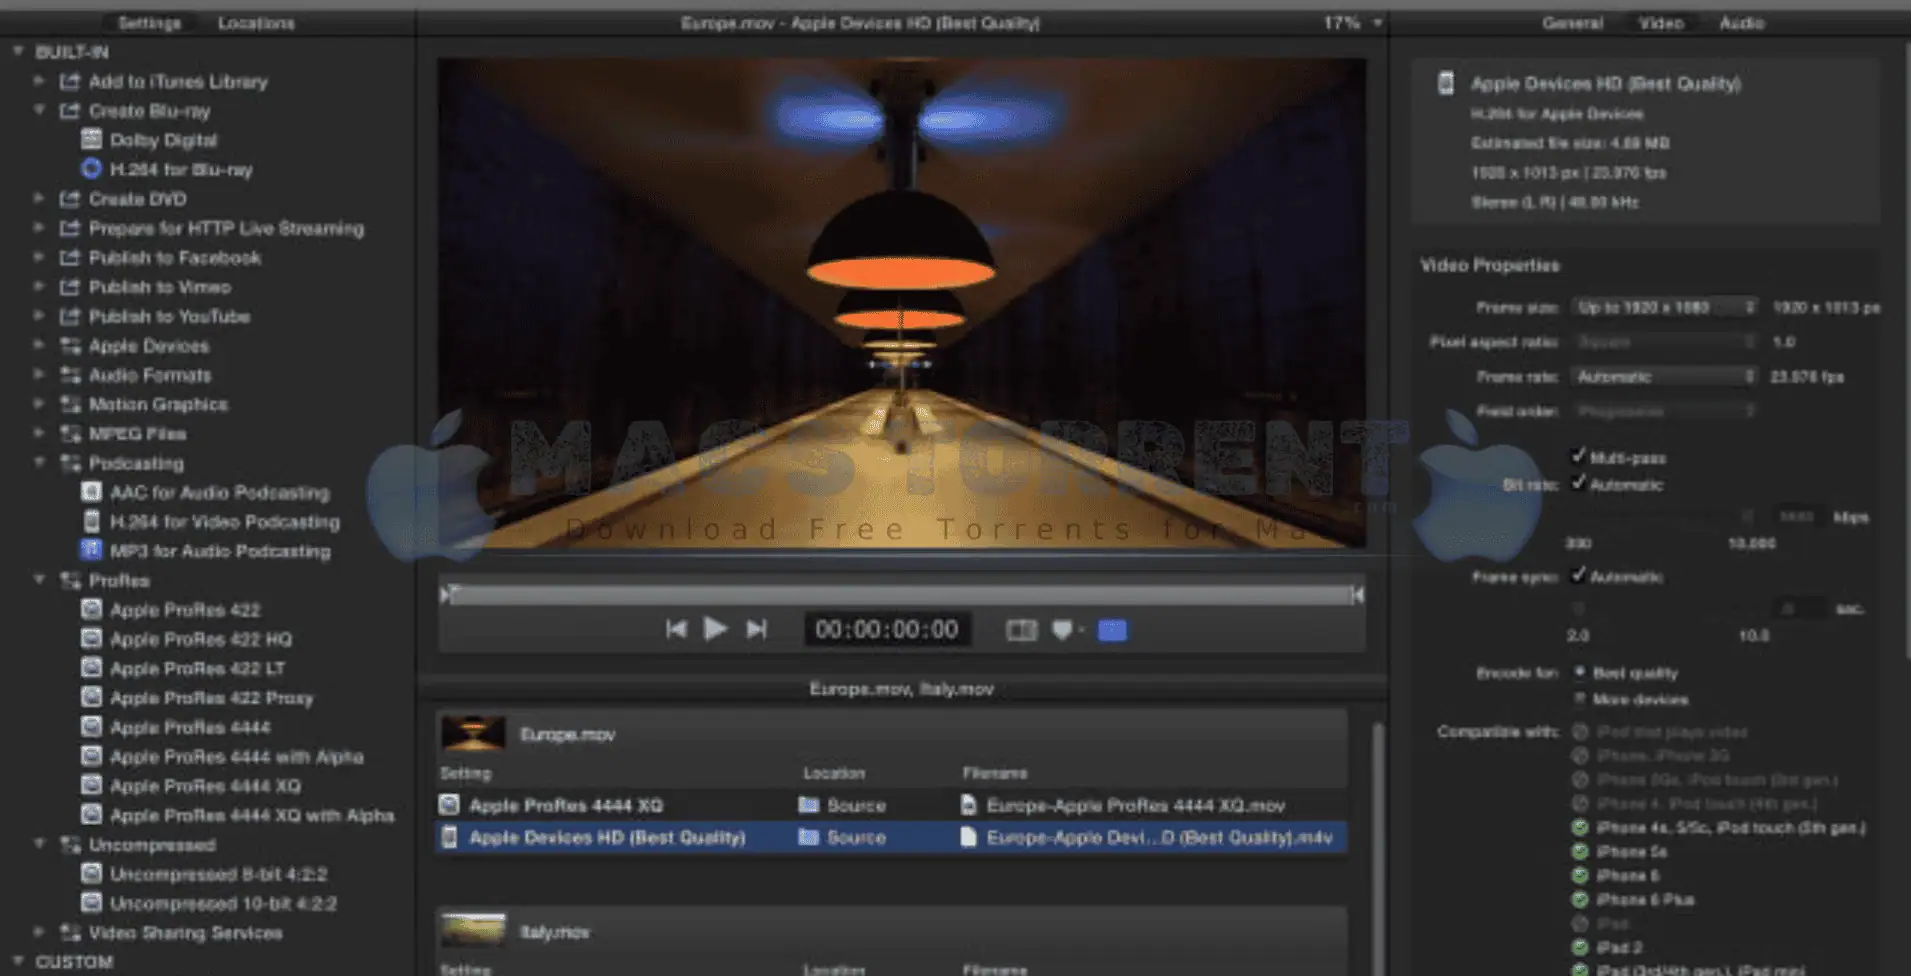Screen dimensions: 1911x976
Task: Collapse the BUILT-IN section
Action: [18, 51]
